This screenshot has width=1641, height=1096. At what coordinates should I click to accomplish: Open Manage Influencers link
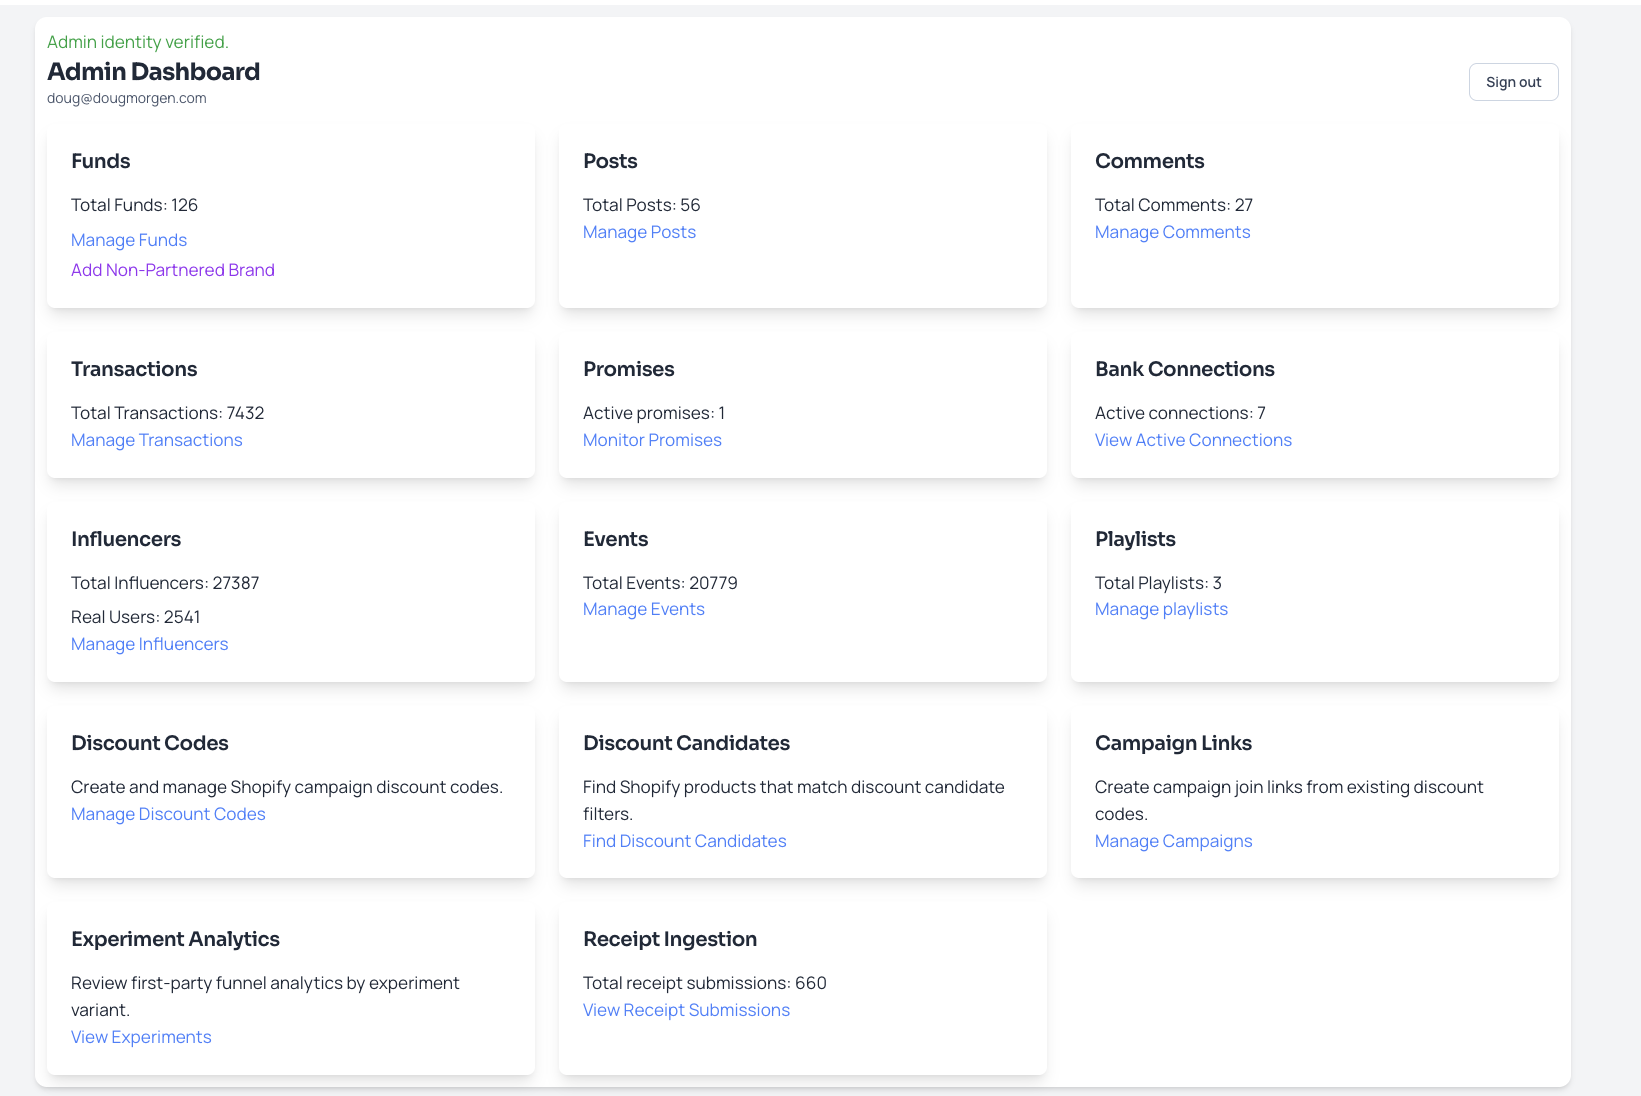149,644
